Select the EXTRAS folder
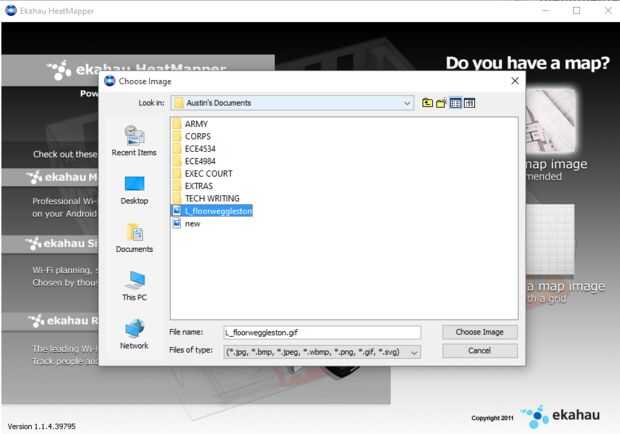The image size is (620, 434). click(193, 186)
